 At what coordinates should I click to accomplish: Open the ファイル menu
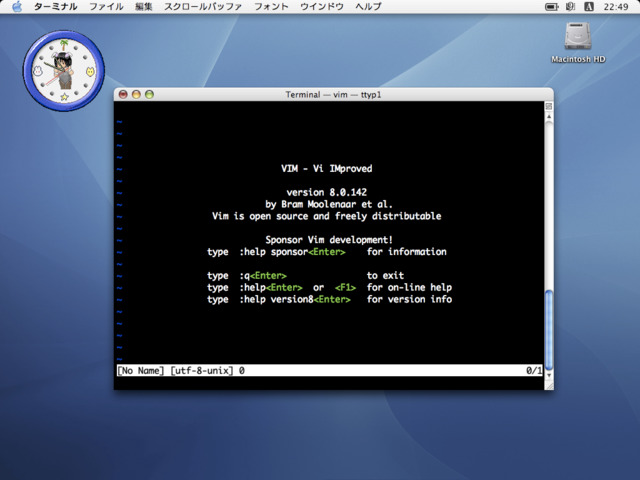[106, 7]
